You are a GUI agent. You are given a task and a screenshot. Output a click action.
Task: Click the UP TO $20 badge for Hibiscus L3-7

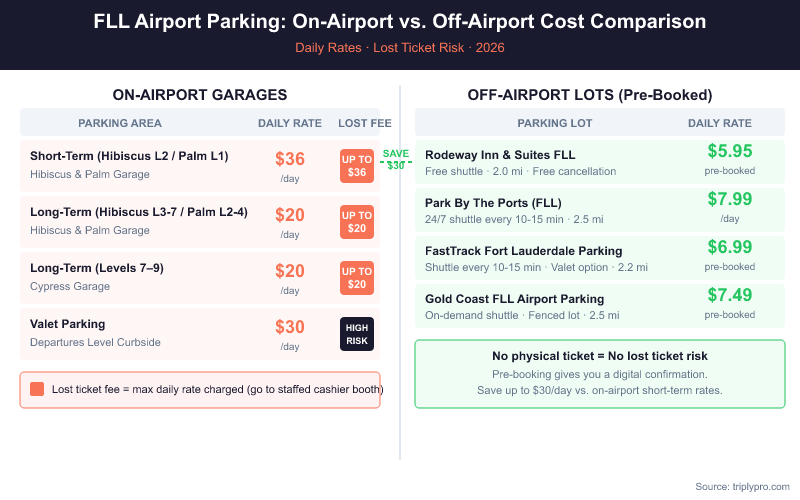click(357, 222)
